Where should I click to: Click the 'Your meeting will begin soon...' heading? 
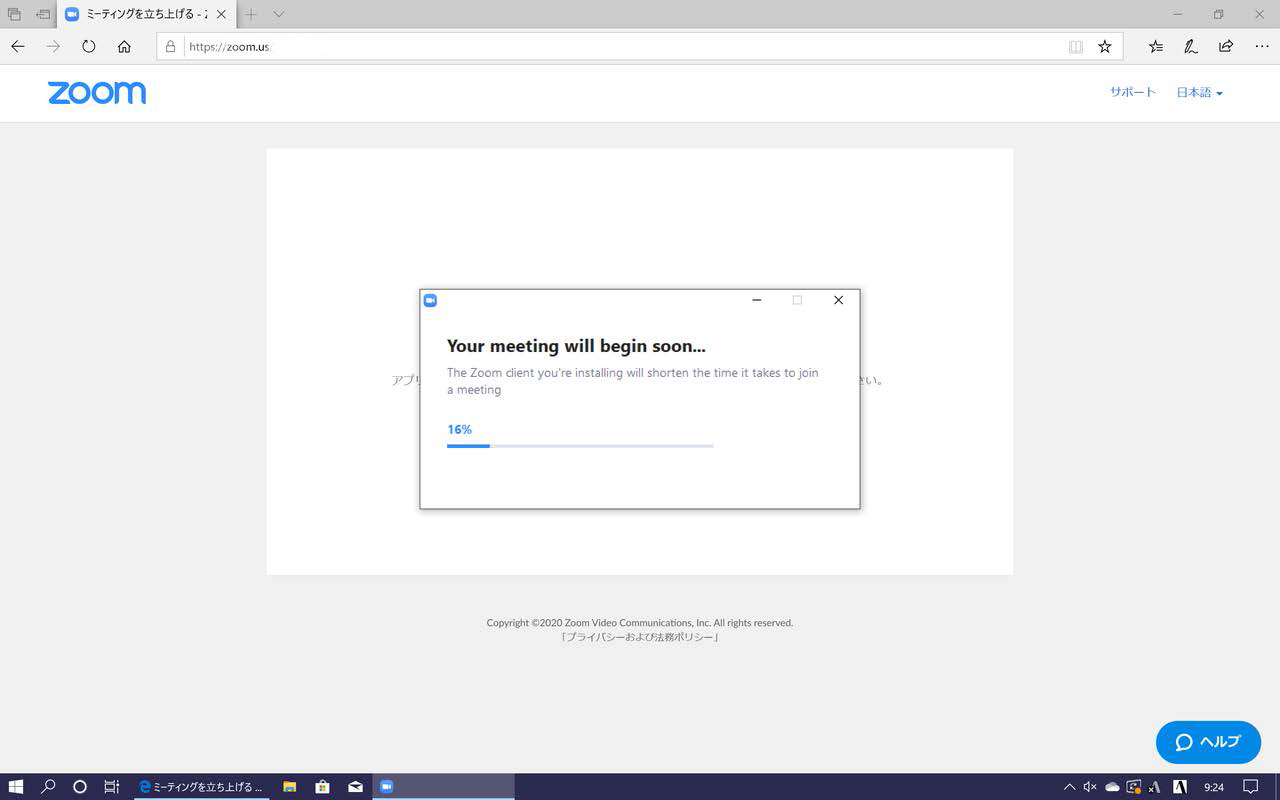click(x=576, y=346)
